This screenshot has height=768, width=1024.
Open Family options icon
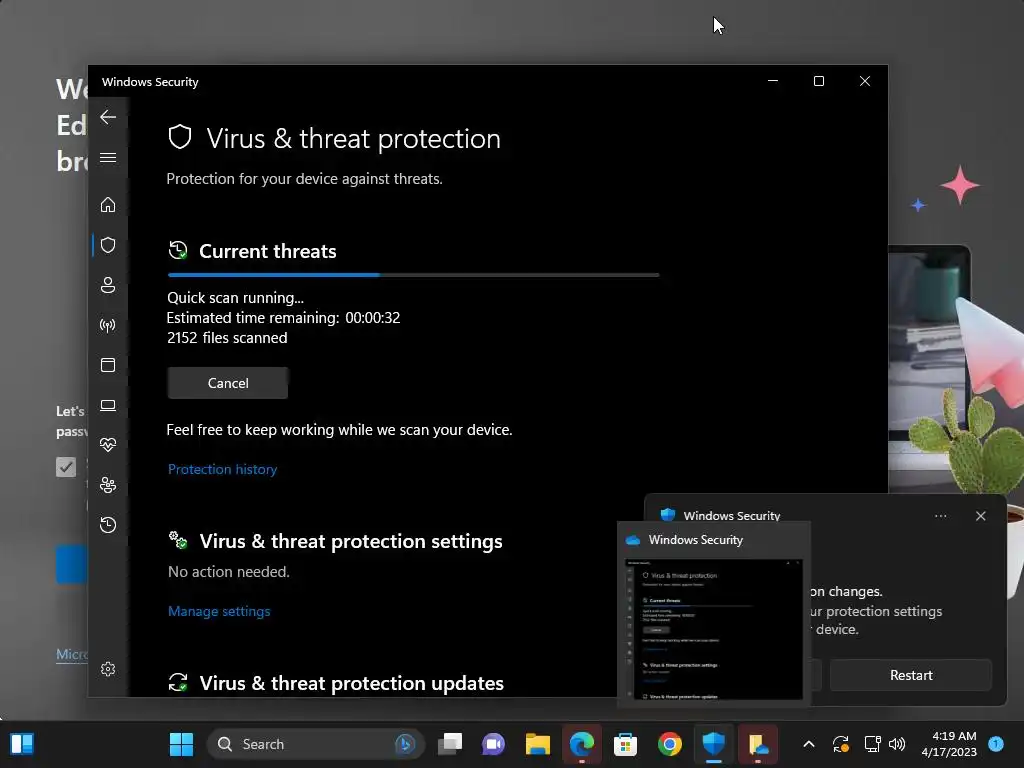(x=108, y=485)
